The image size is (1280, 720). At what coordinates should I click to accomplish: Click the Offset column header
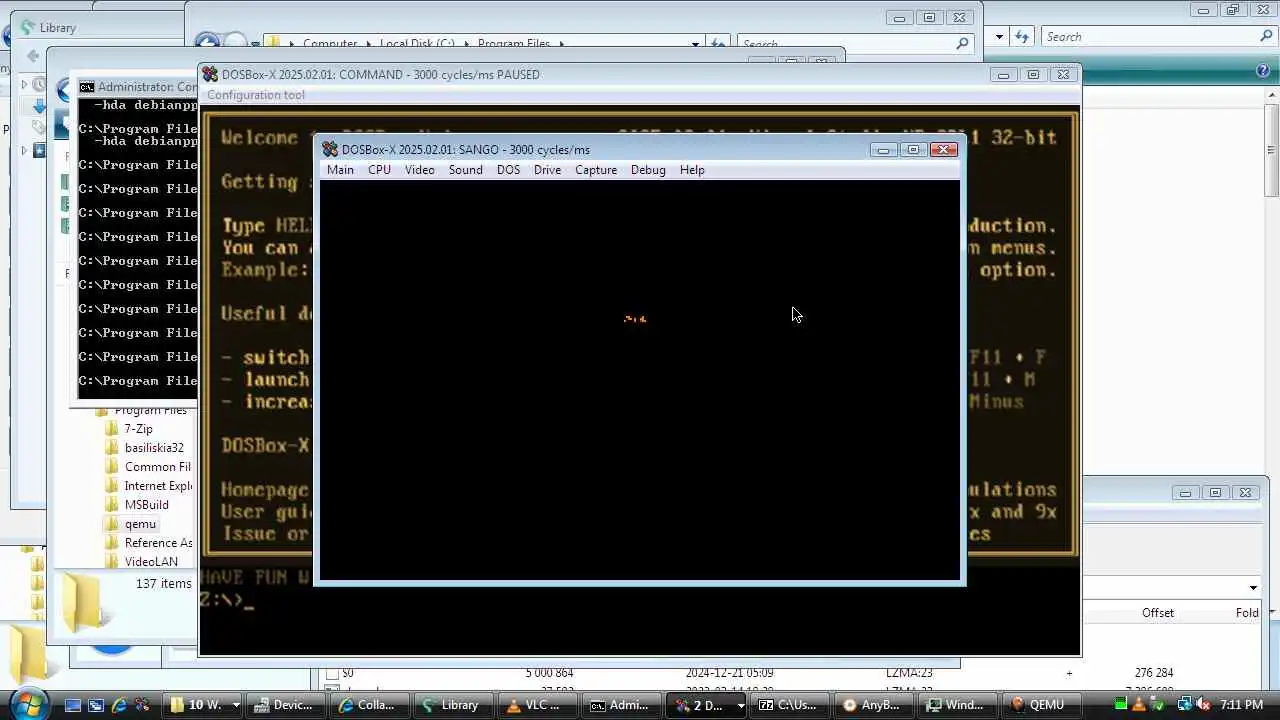click(1158, 613)
